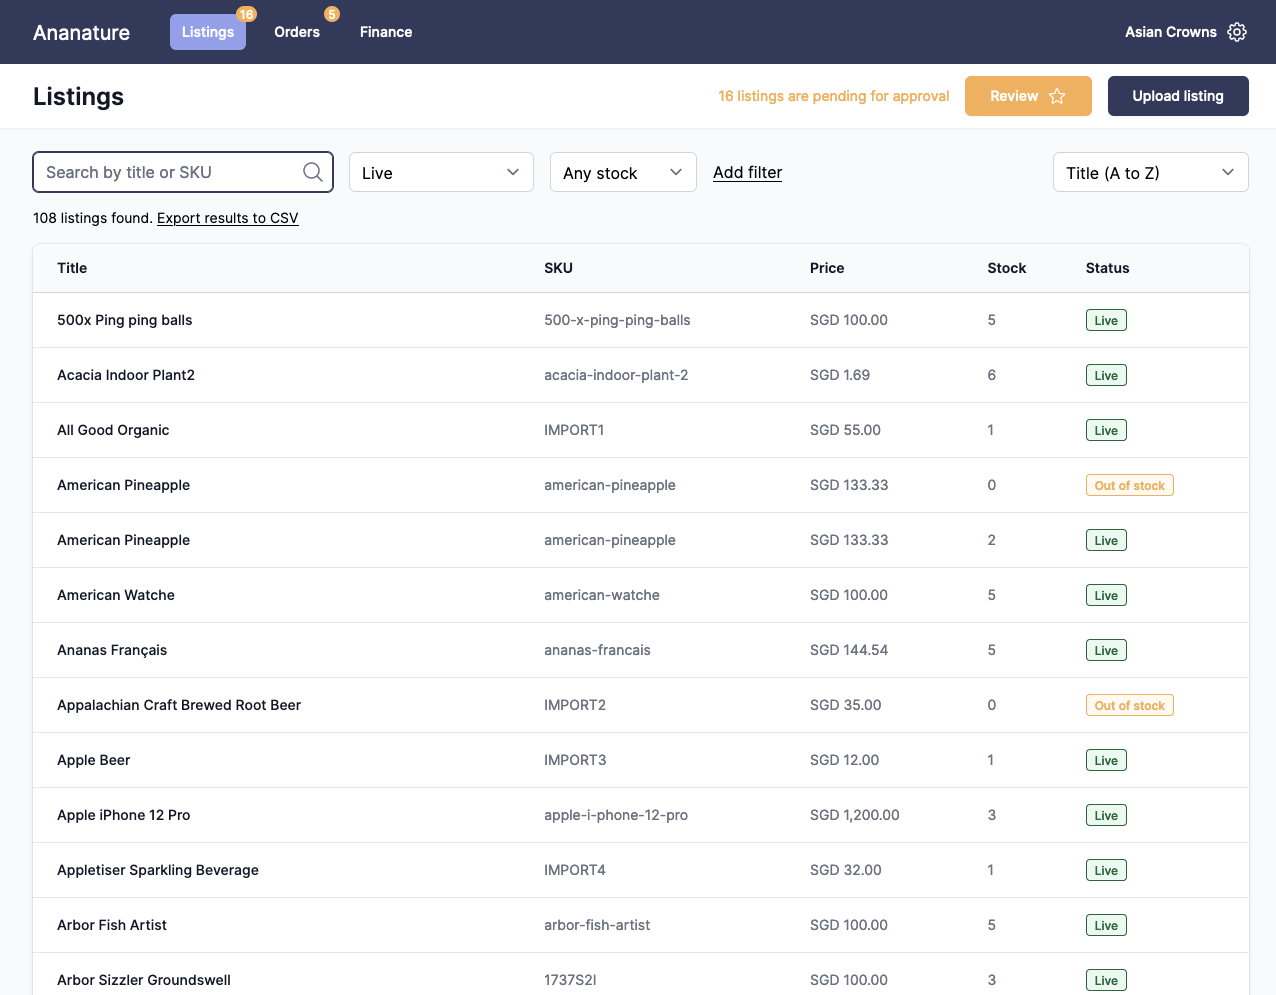The height and width of the screenshot is (995, 1276).
Task: Click the Add filter link
Action: tap(747, 172)
